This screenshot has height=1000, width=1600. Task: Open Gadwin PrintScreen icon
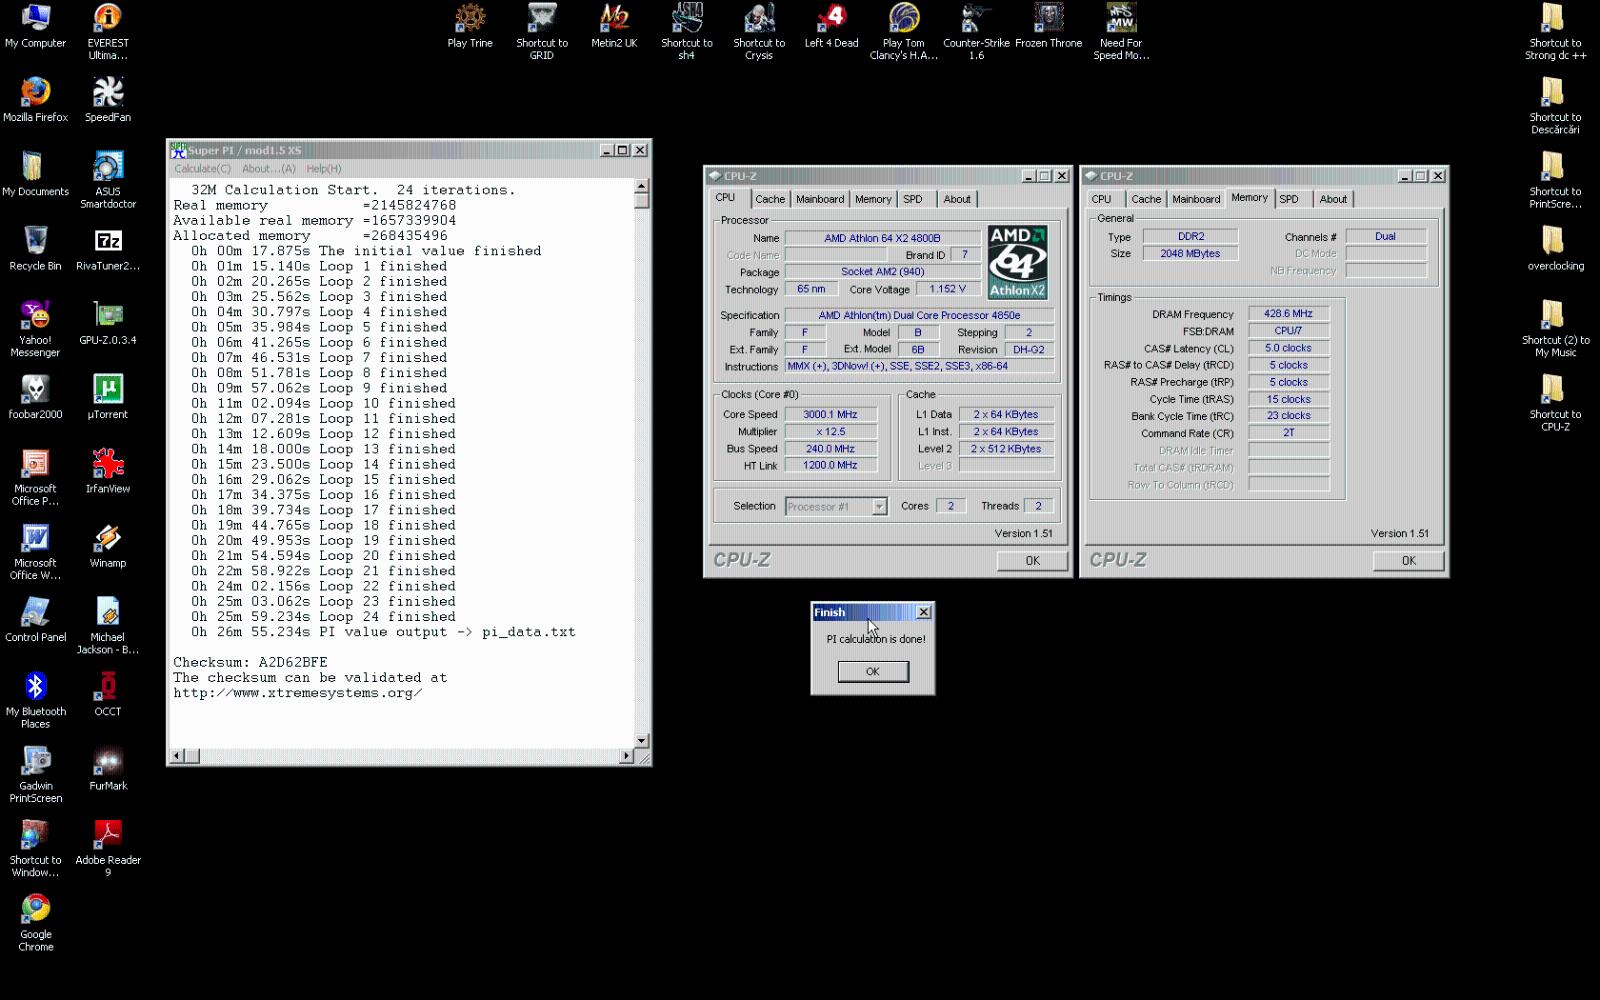[x=36, y=774]
